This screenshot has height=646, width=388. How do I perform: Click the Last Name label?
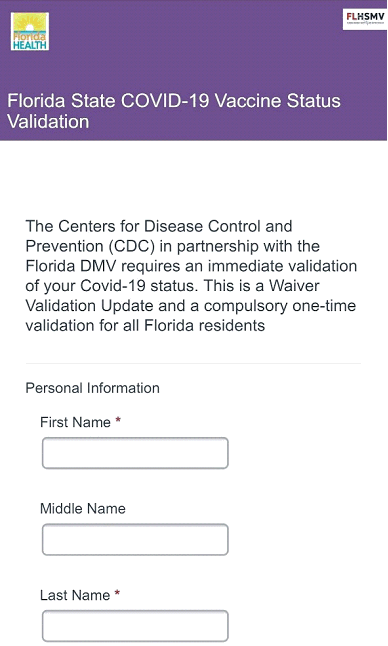click(x=75, y=595)
